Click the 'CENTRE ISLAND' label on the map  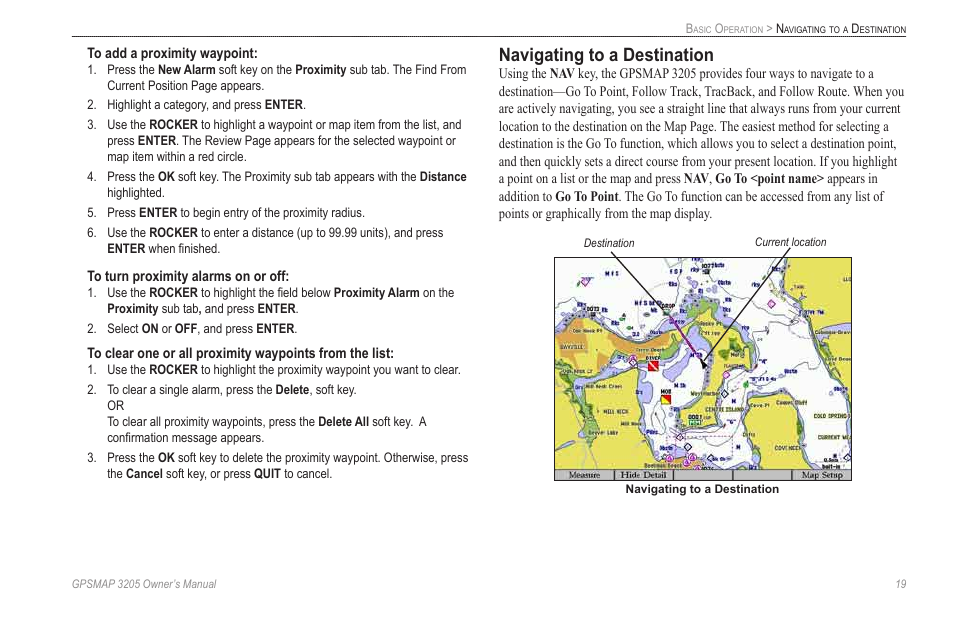pos(724,409)
